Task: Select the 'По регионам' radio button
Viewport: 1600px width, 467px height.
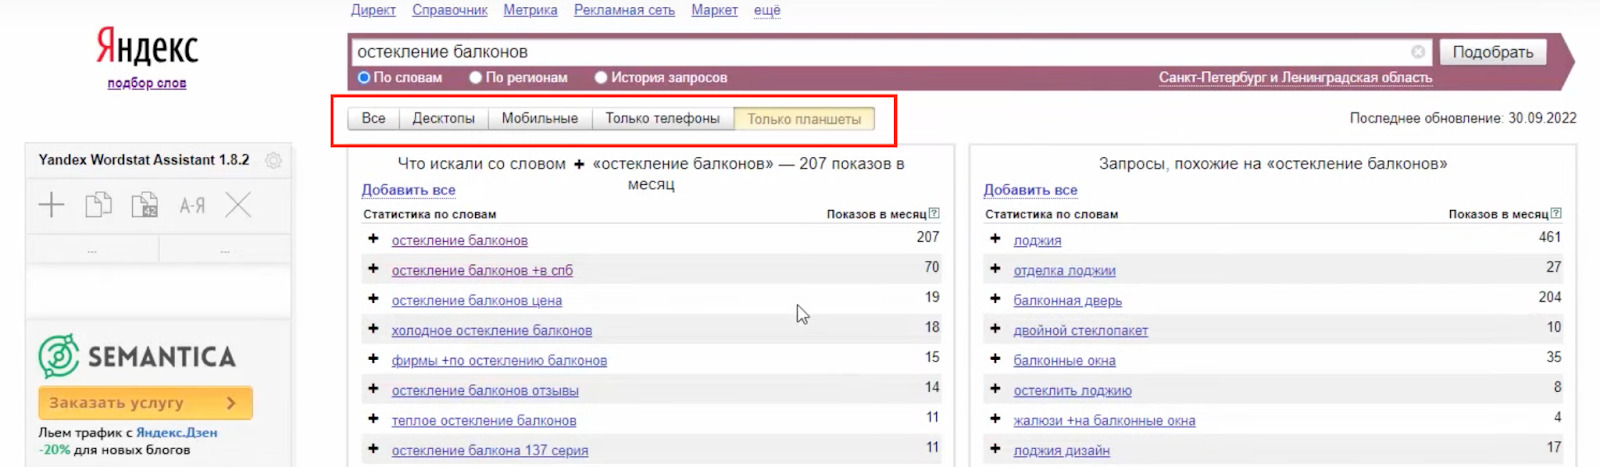Action: coord(476,77)
